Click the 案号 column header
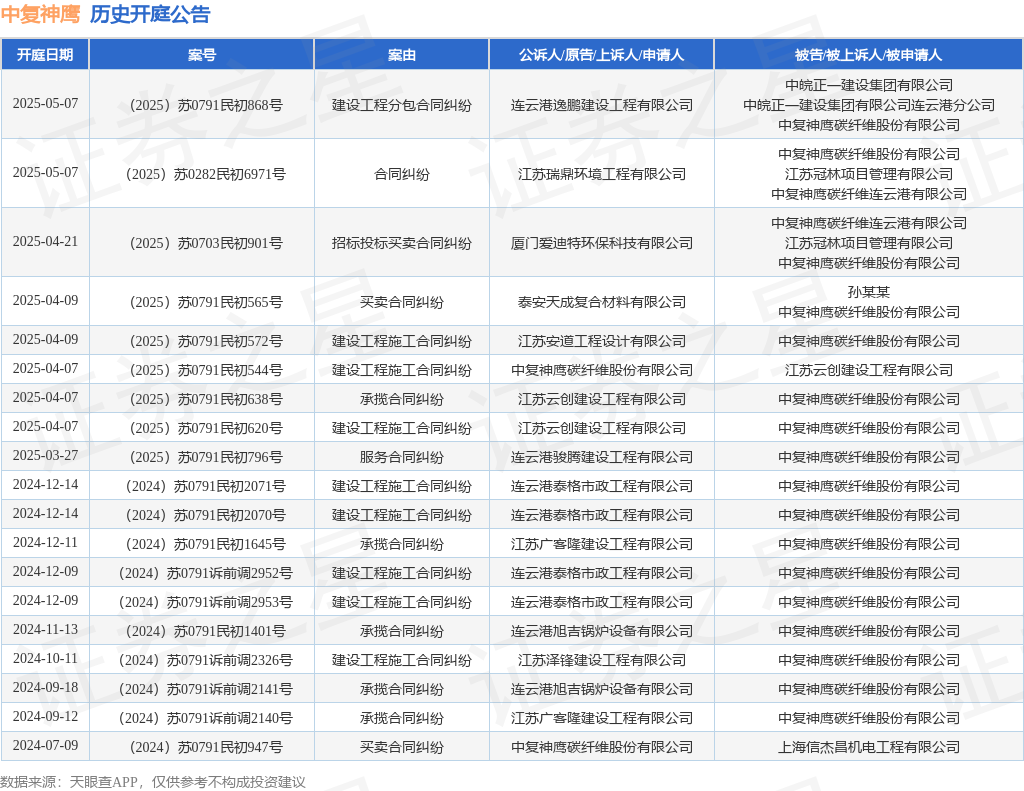The width and height of the screenshot is (1024, 791). (x=202, y=55)
